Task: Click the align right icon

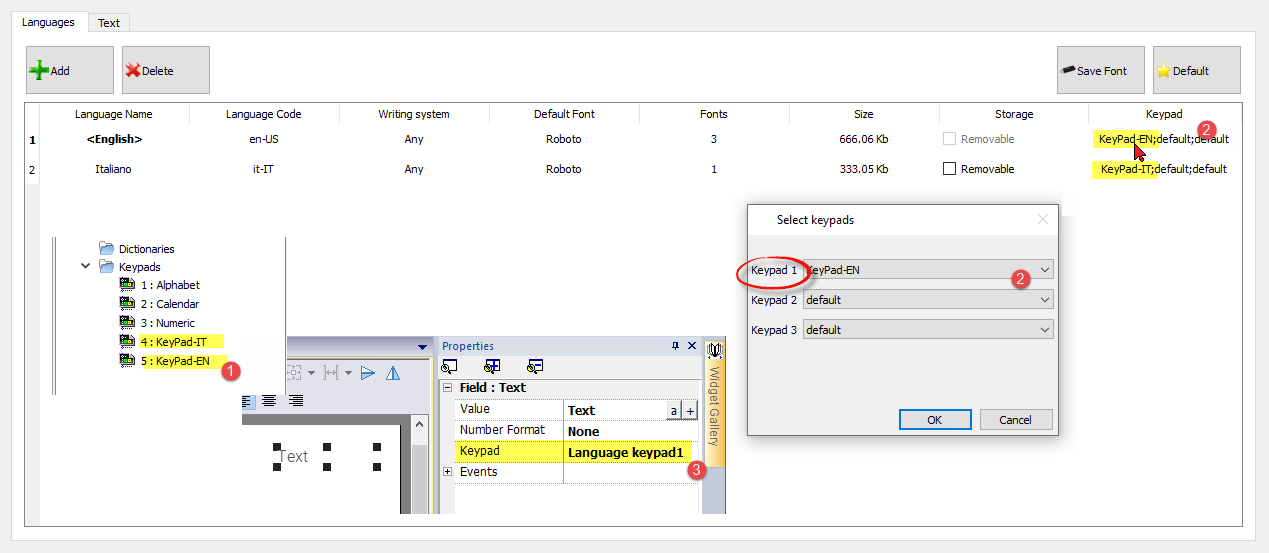Action: click(295, 400)
